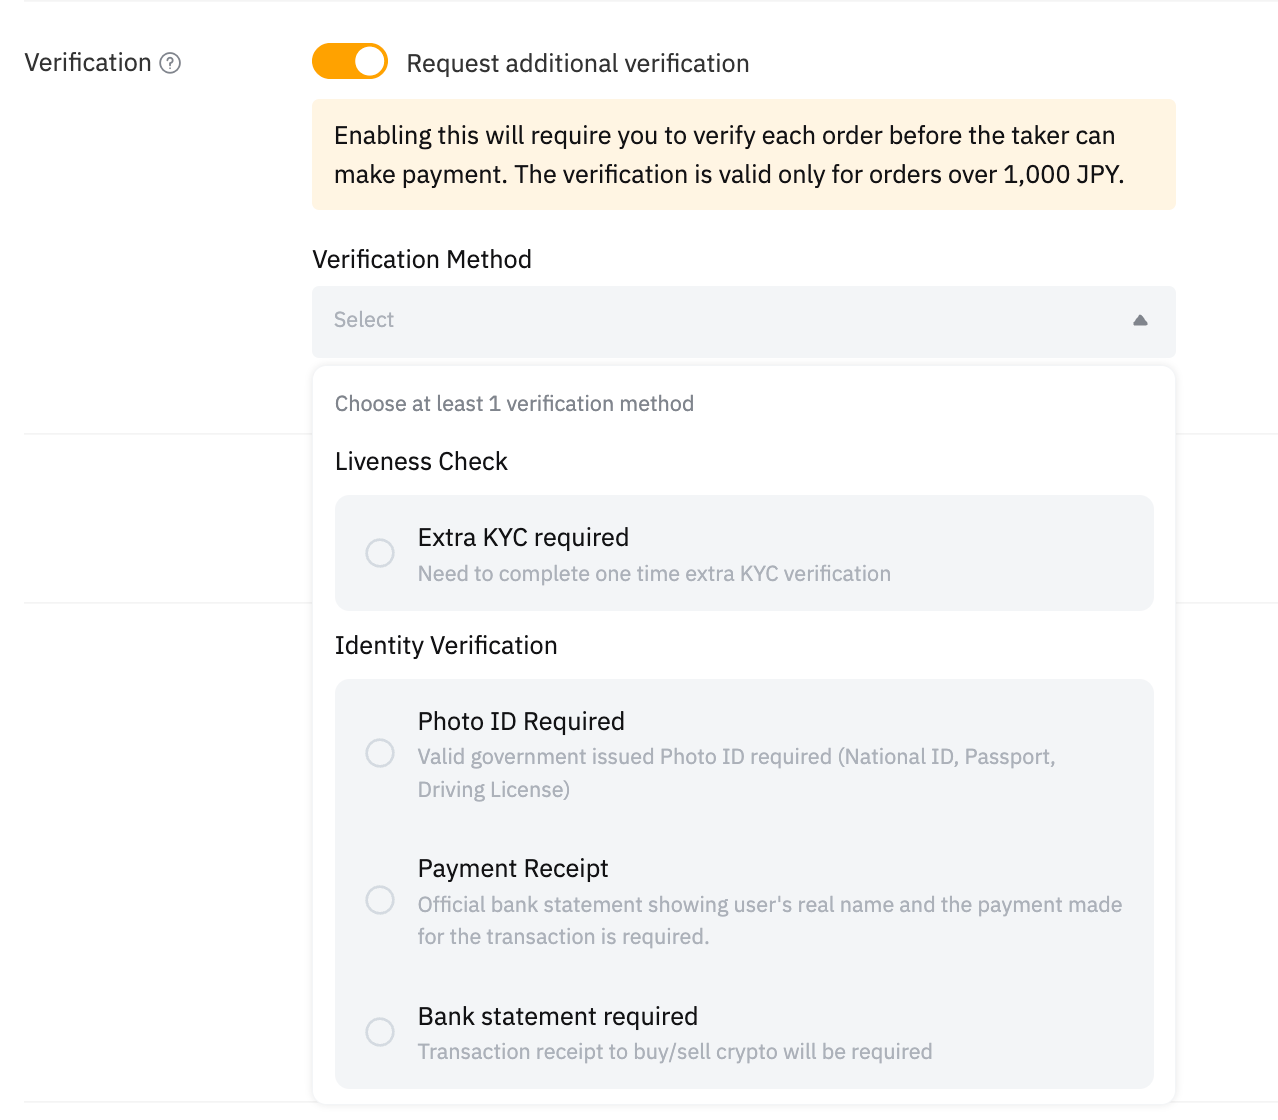This screenshot has width=1278, height=1120.
Task: Click the Verification Method heading
Action: point(422,260)
